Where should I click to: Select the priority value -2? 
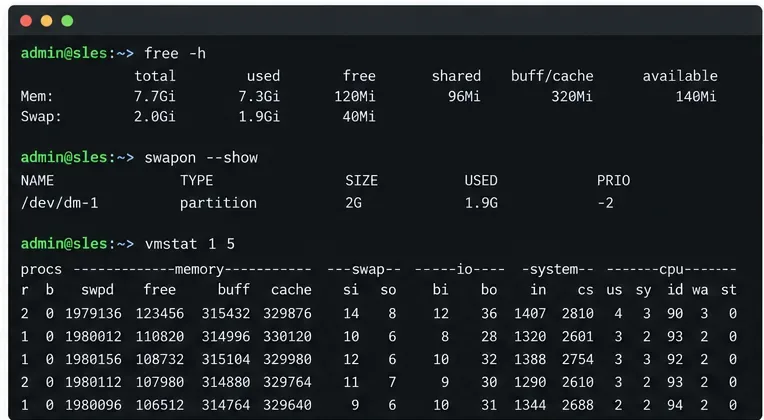[606, 203]
